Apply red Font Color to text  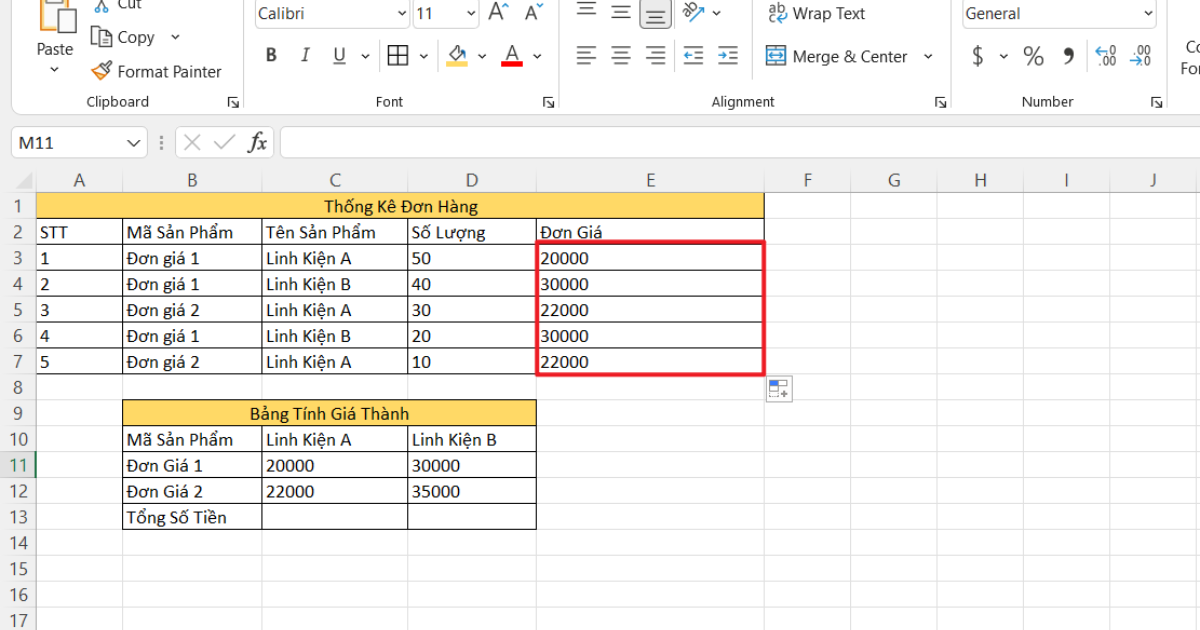(x=512, y=56)
